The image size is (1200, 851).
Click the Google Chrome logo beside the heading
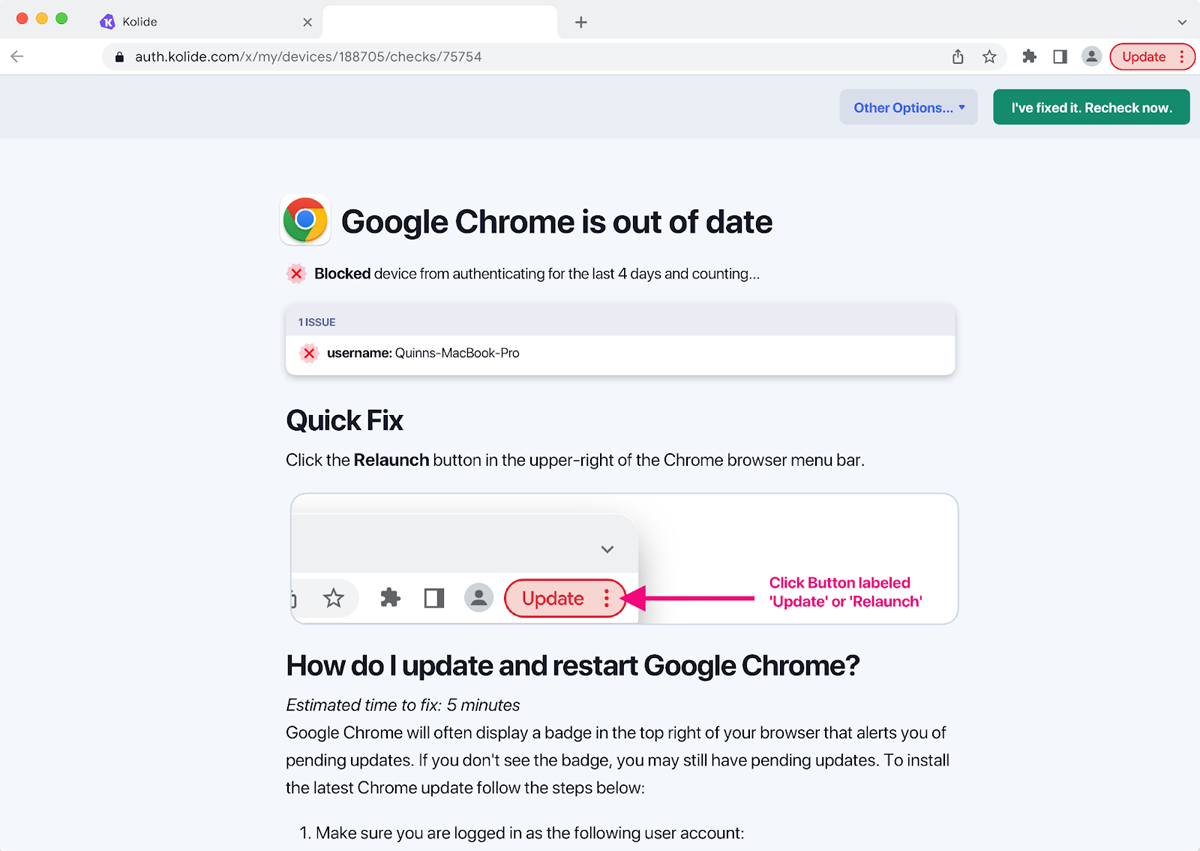(305, 220)
